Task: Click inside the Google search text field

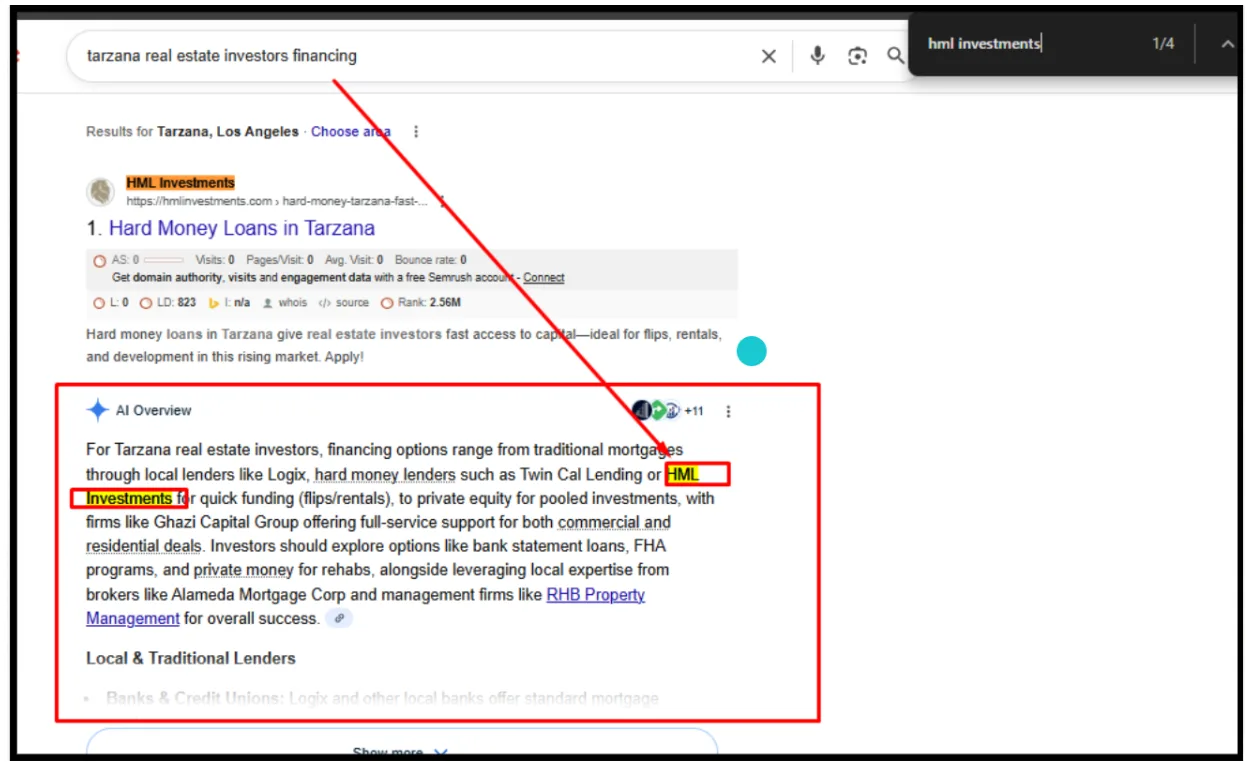Action: [400, 56]
